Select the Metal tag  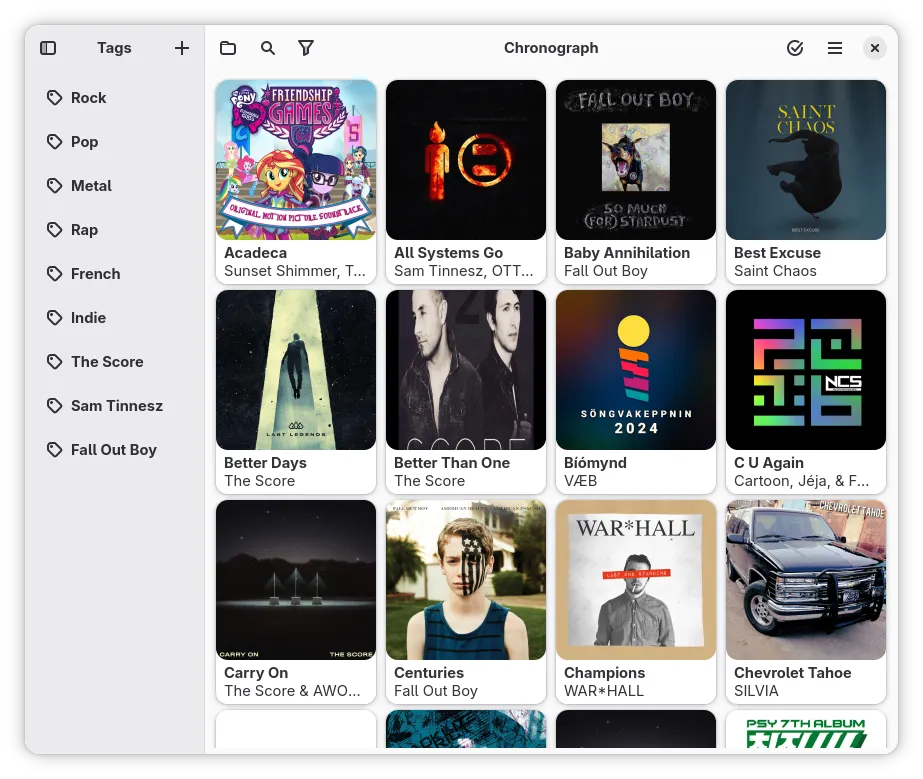115,186
